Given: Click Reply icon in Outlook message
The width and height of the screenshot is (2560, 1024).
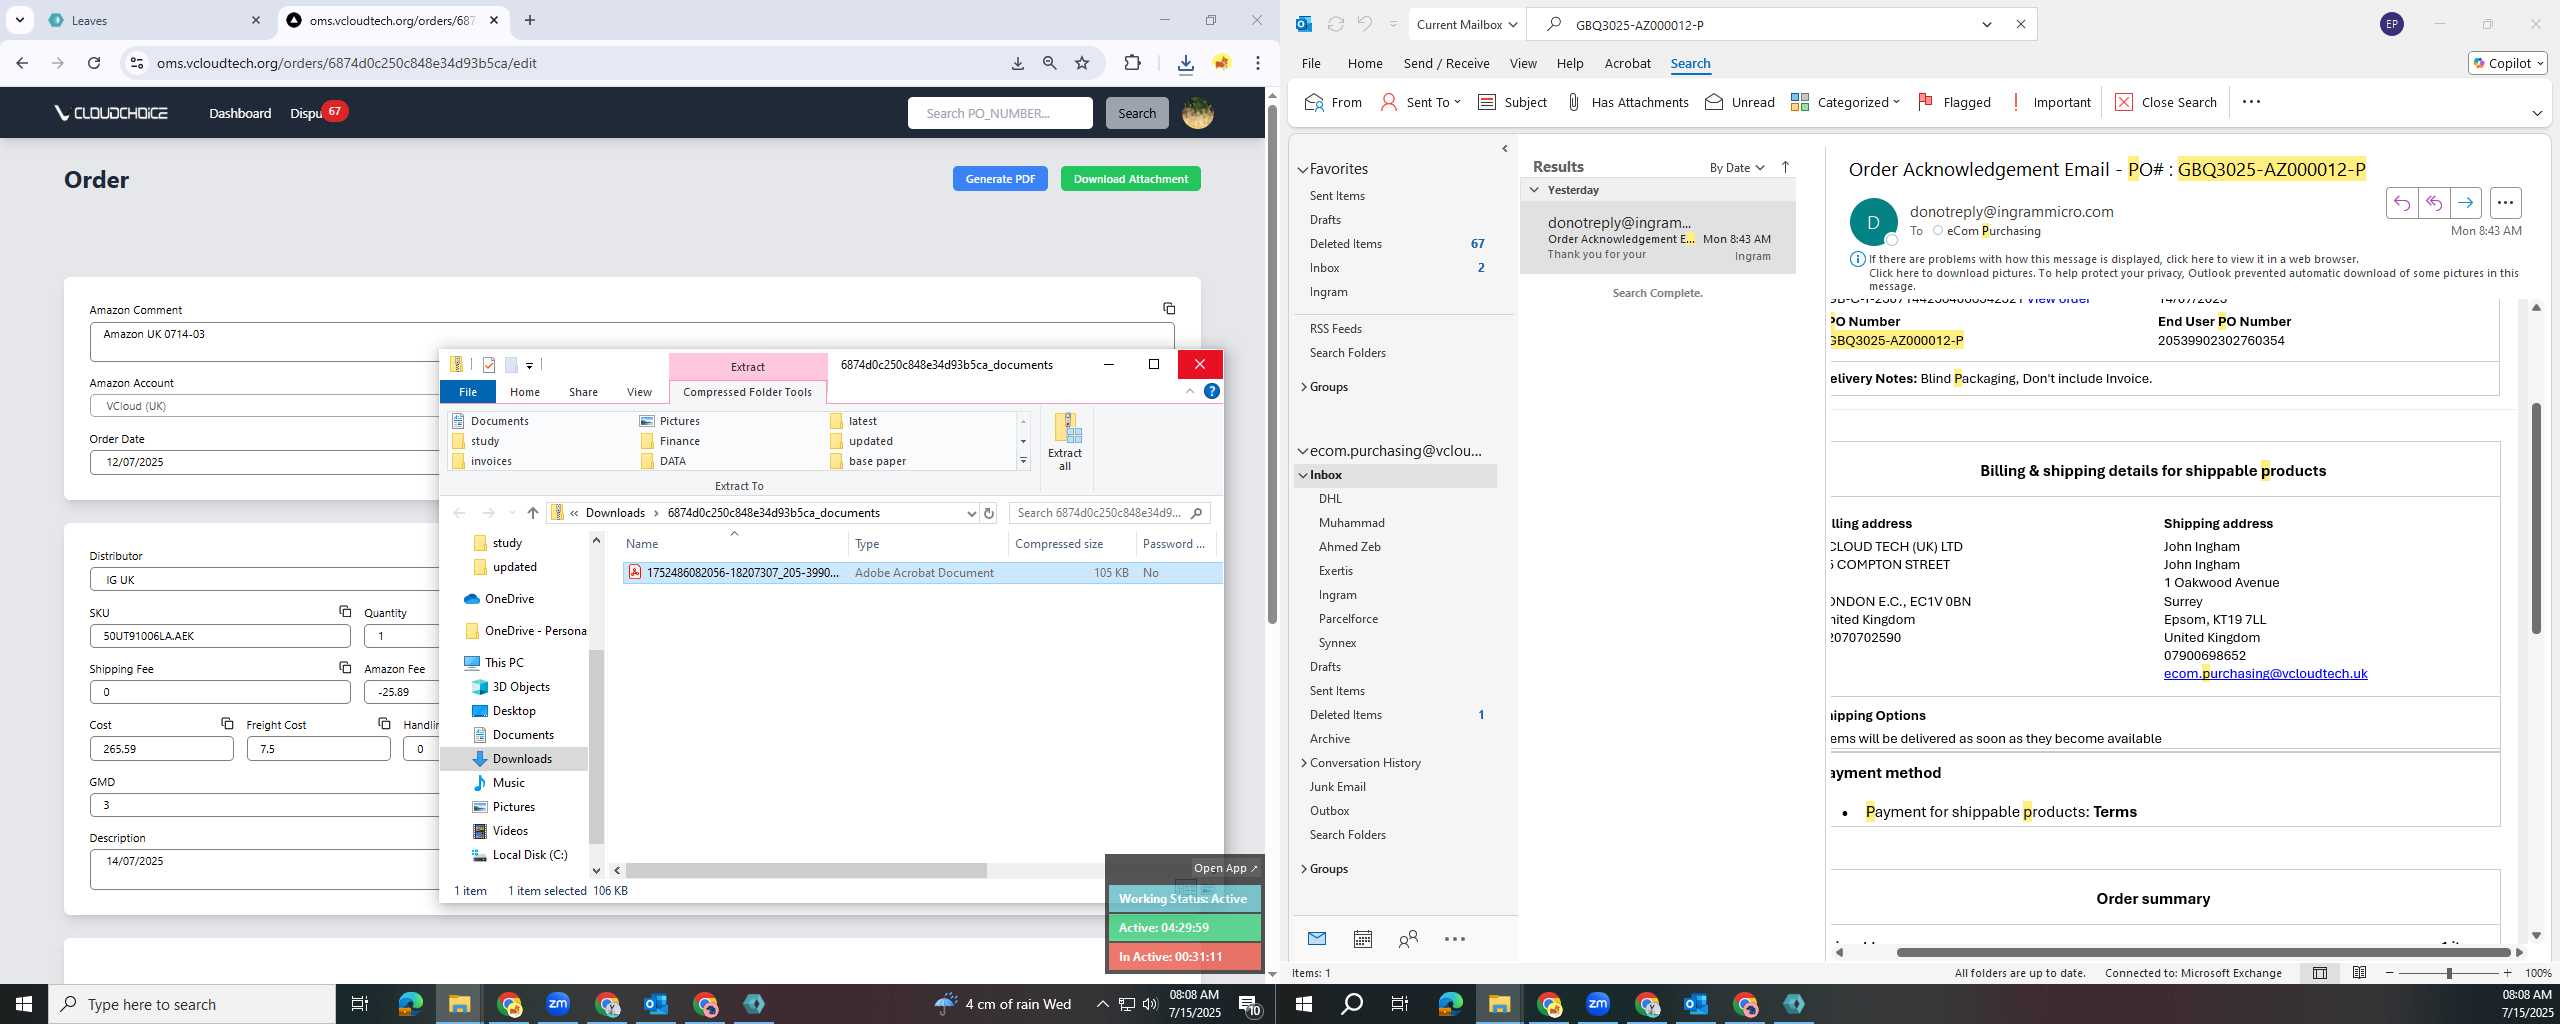Looking at the screenshot, I should (2402, 203).
